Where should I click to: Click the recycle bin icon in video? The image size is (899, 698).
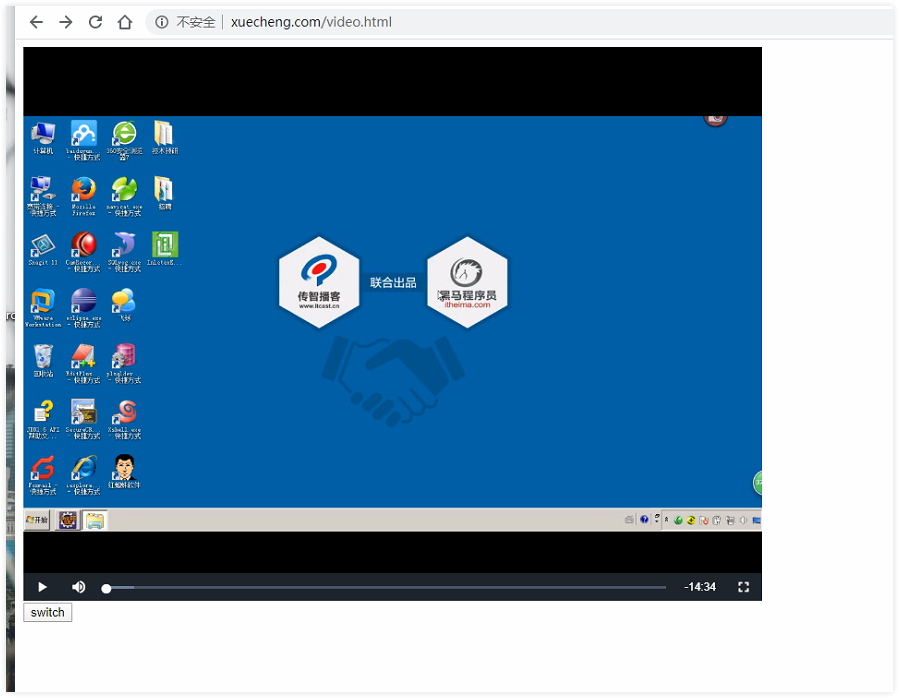pos(43,361)
